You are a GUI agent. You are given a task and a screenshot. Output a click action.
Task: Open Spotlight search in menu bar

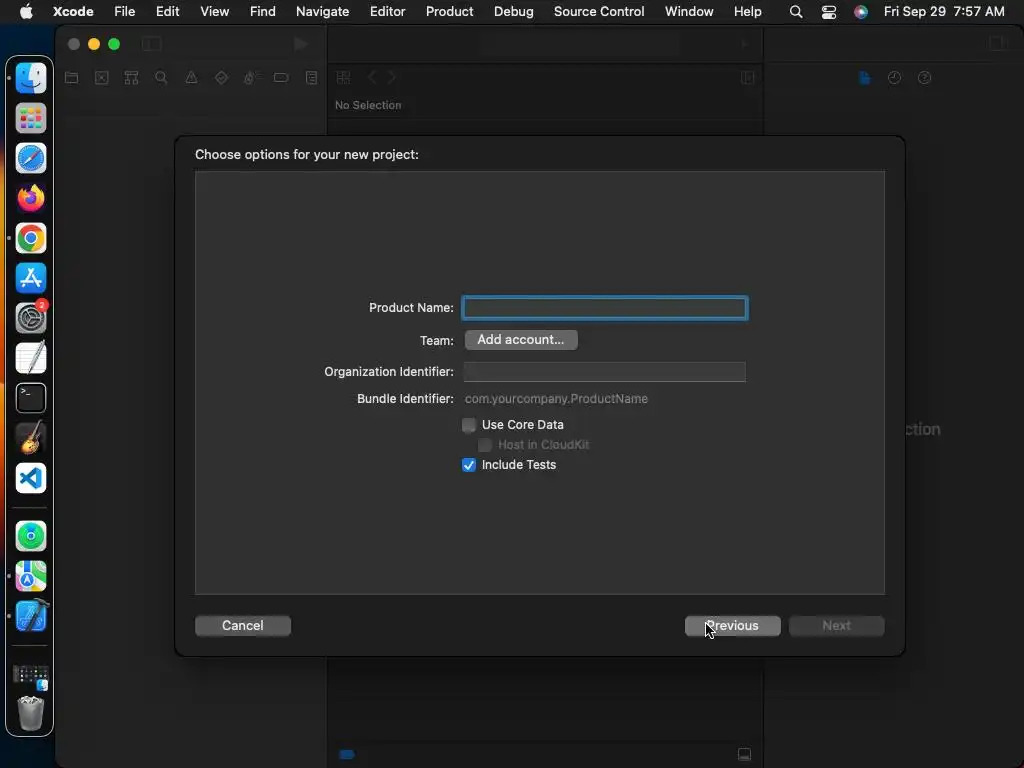[x=795, y=12]
